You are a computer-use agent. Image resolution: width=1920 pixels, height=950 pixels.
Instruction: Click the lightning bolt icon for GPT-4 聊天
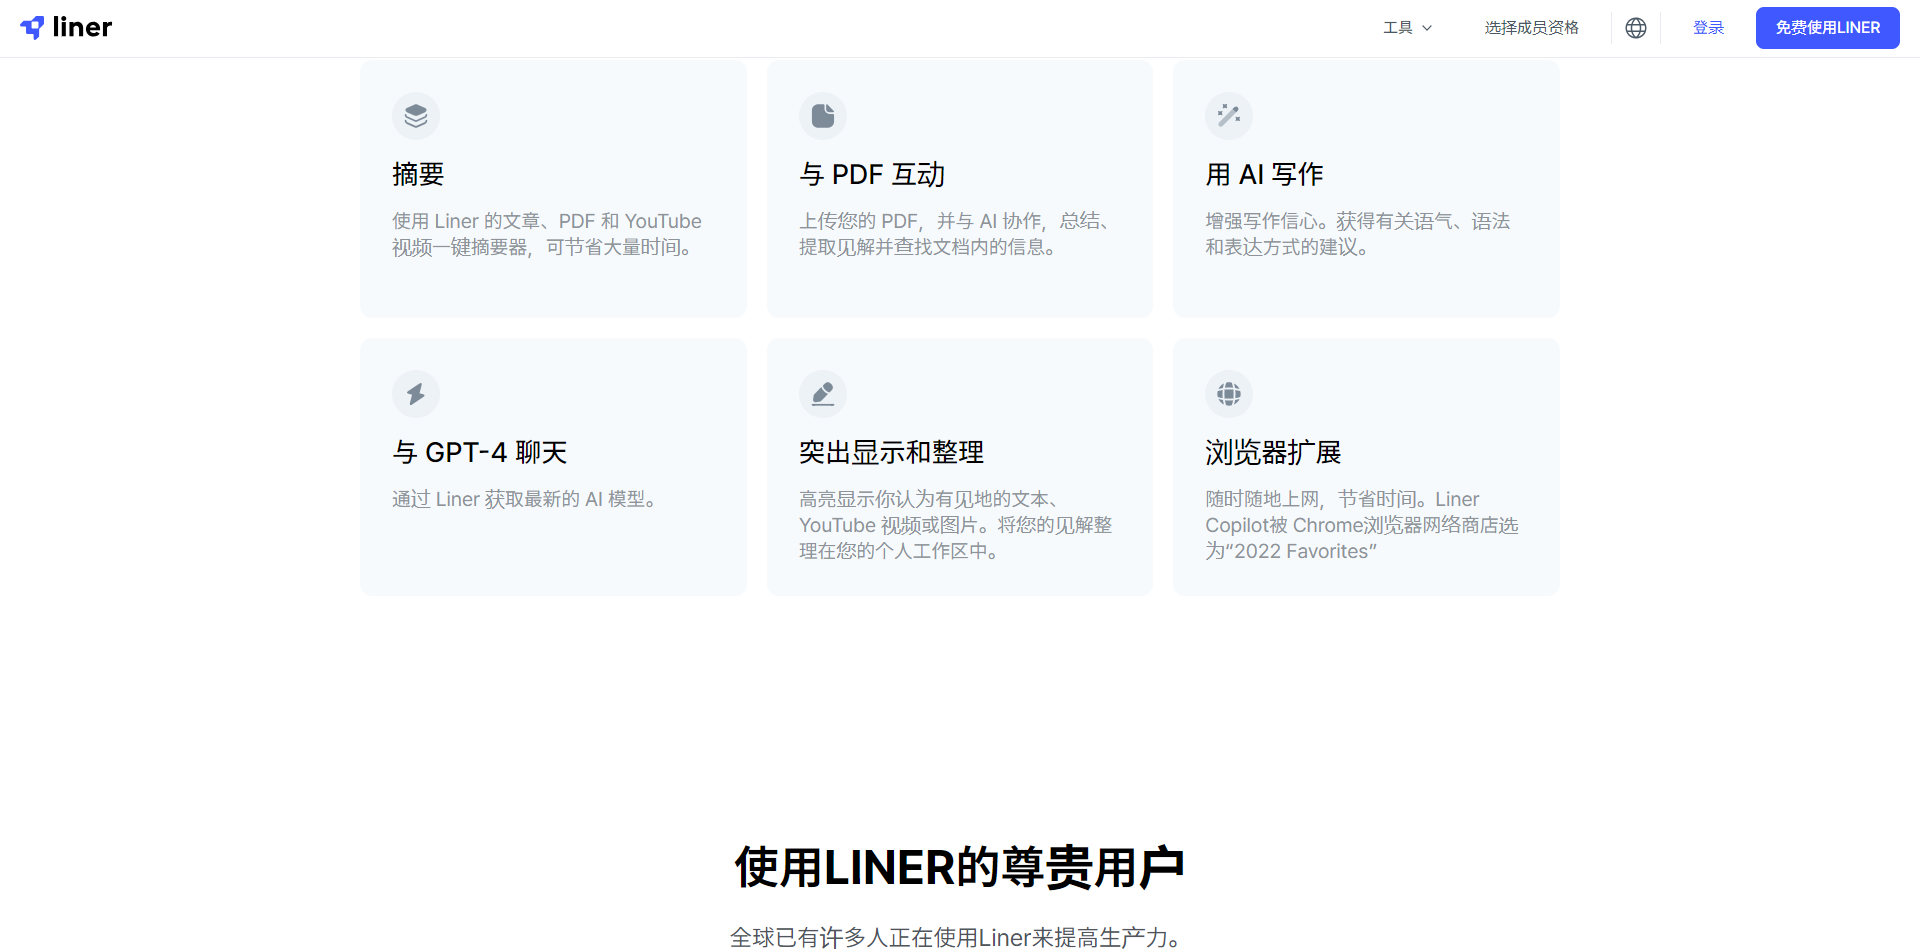[x=416, y=394]
